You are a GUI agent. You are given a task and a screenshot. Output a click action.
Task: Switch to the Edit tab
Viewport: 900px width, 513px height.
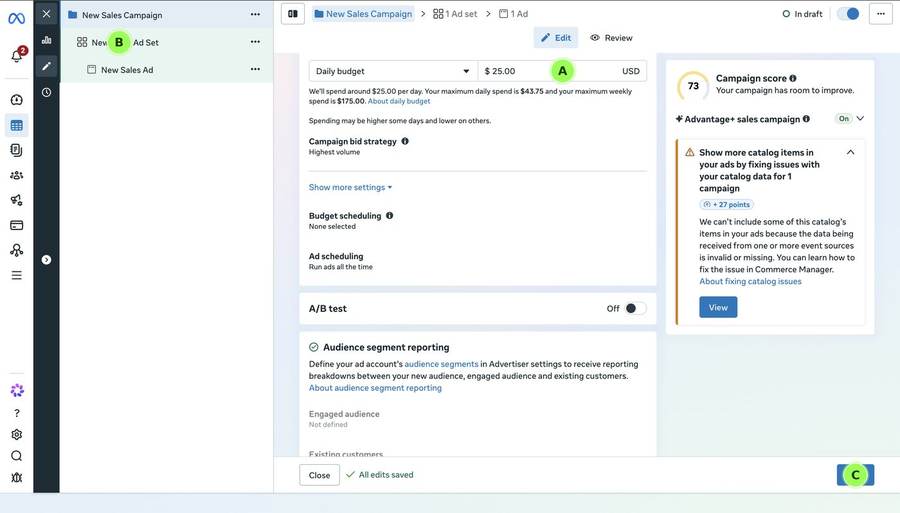556,38
